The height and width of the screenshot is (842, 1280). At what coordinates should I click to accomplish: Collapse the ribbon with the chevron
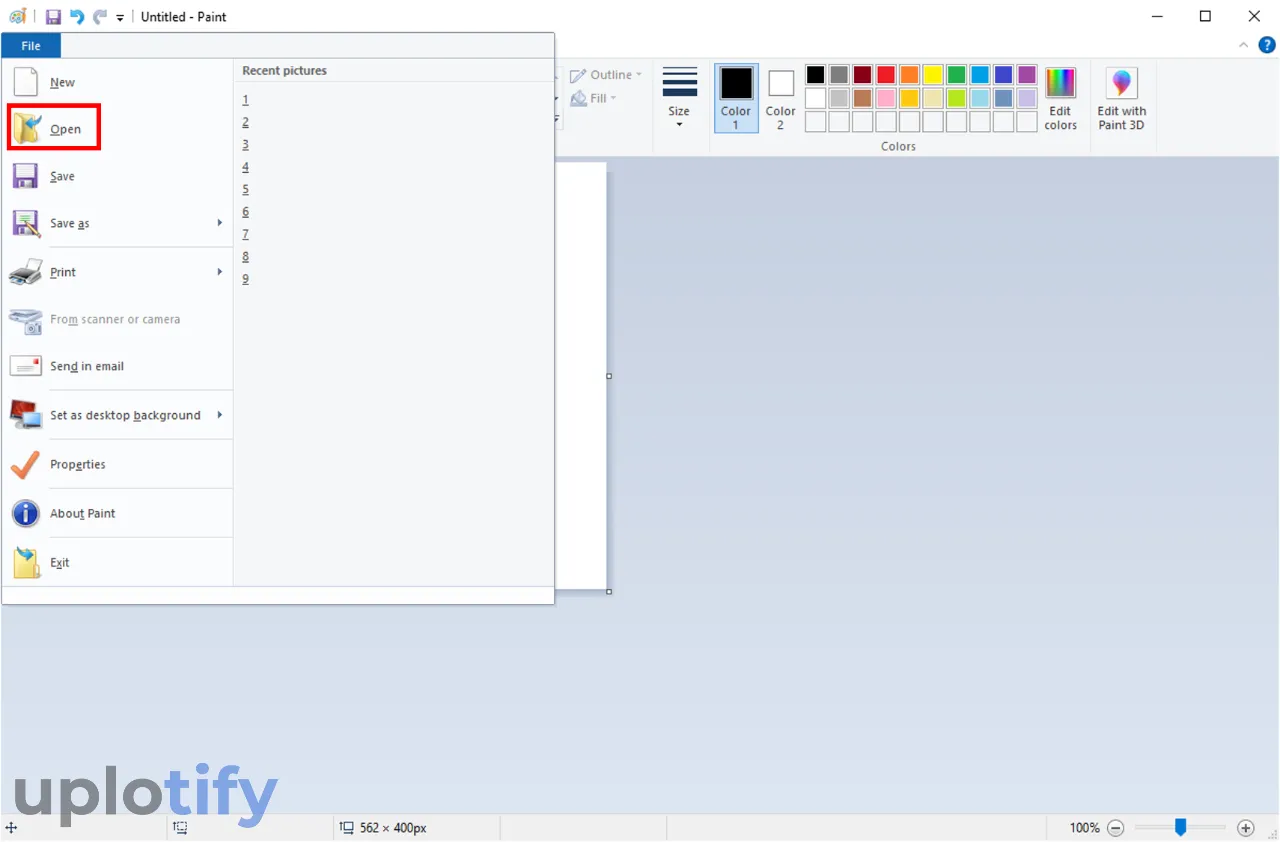click(x=1244, y=45)
